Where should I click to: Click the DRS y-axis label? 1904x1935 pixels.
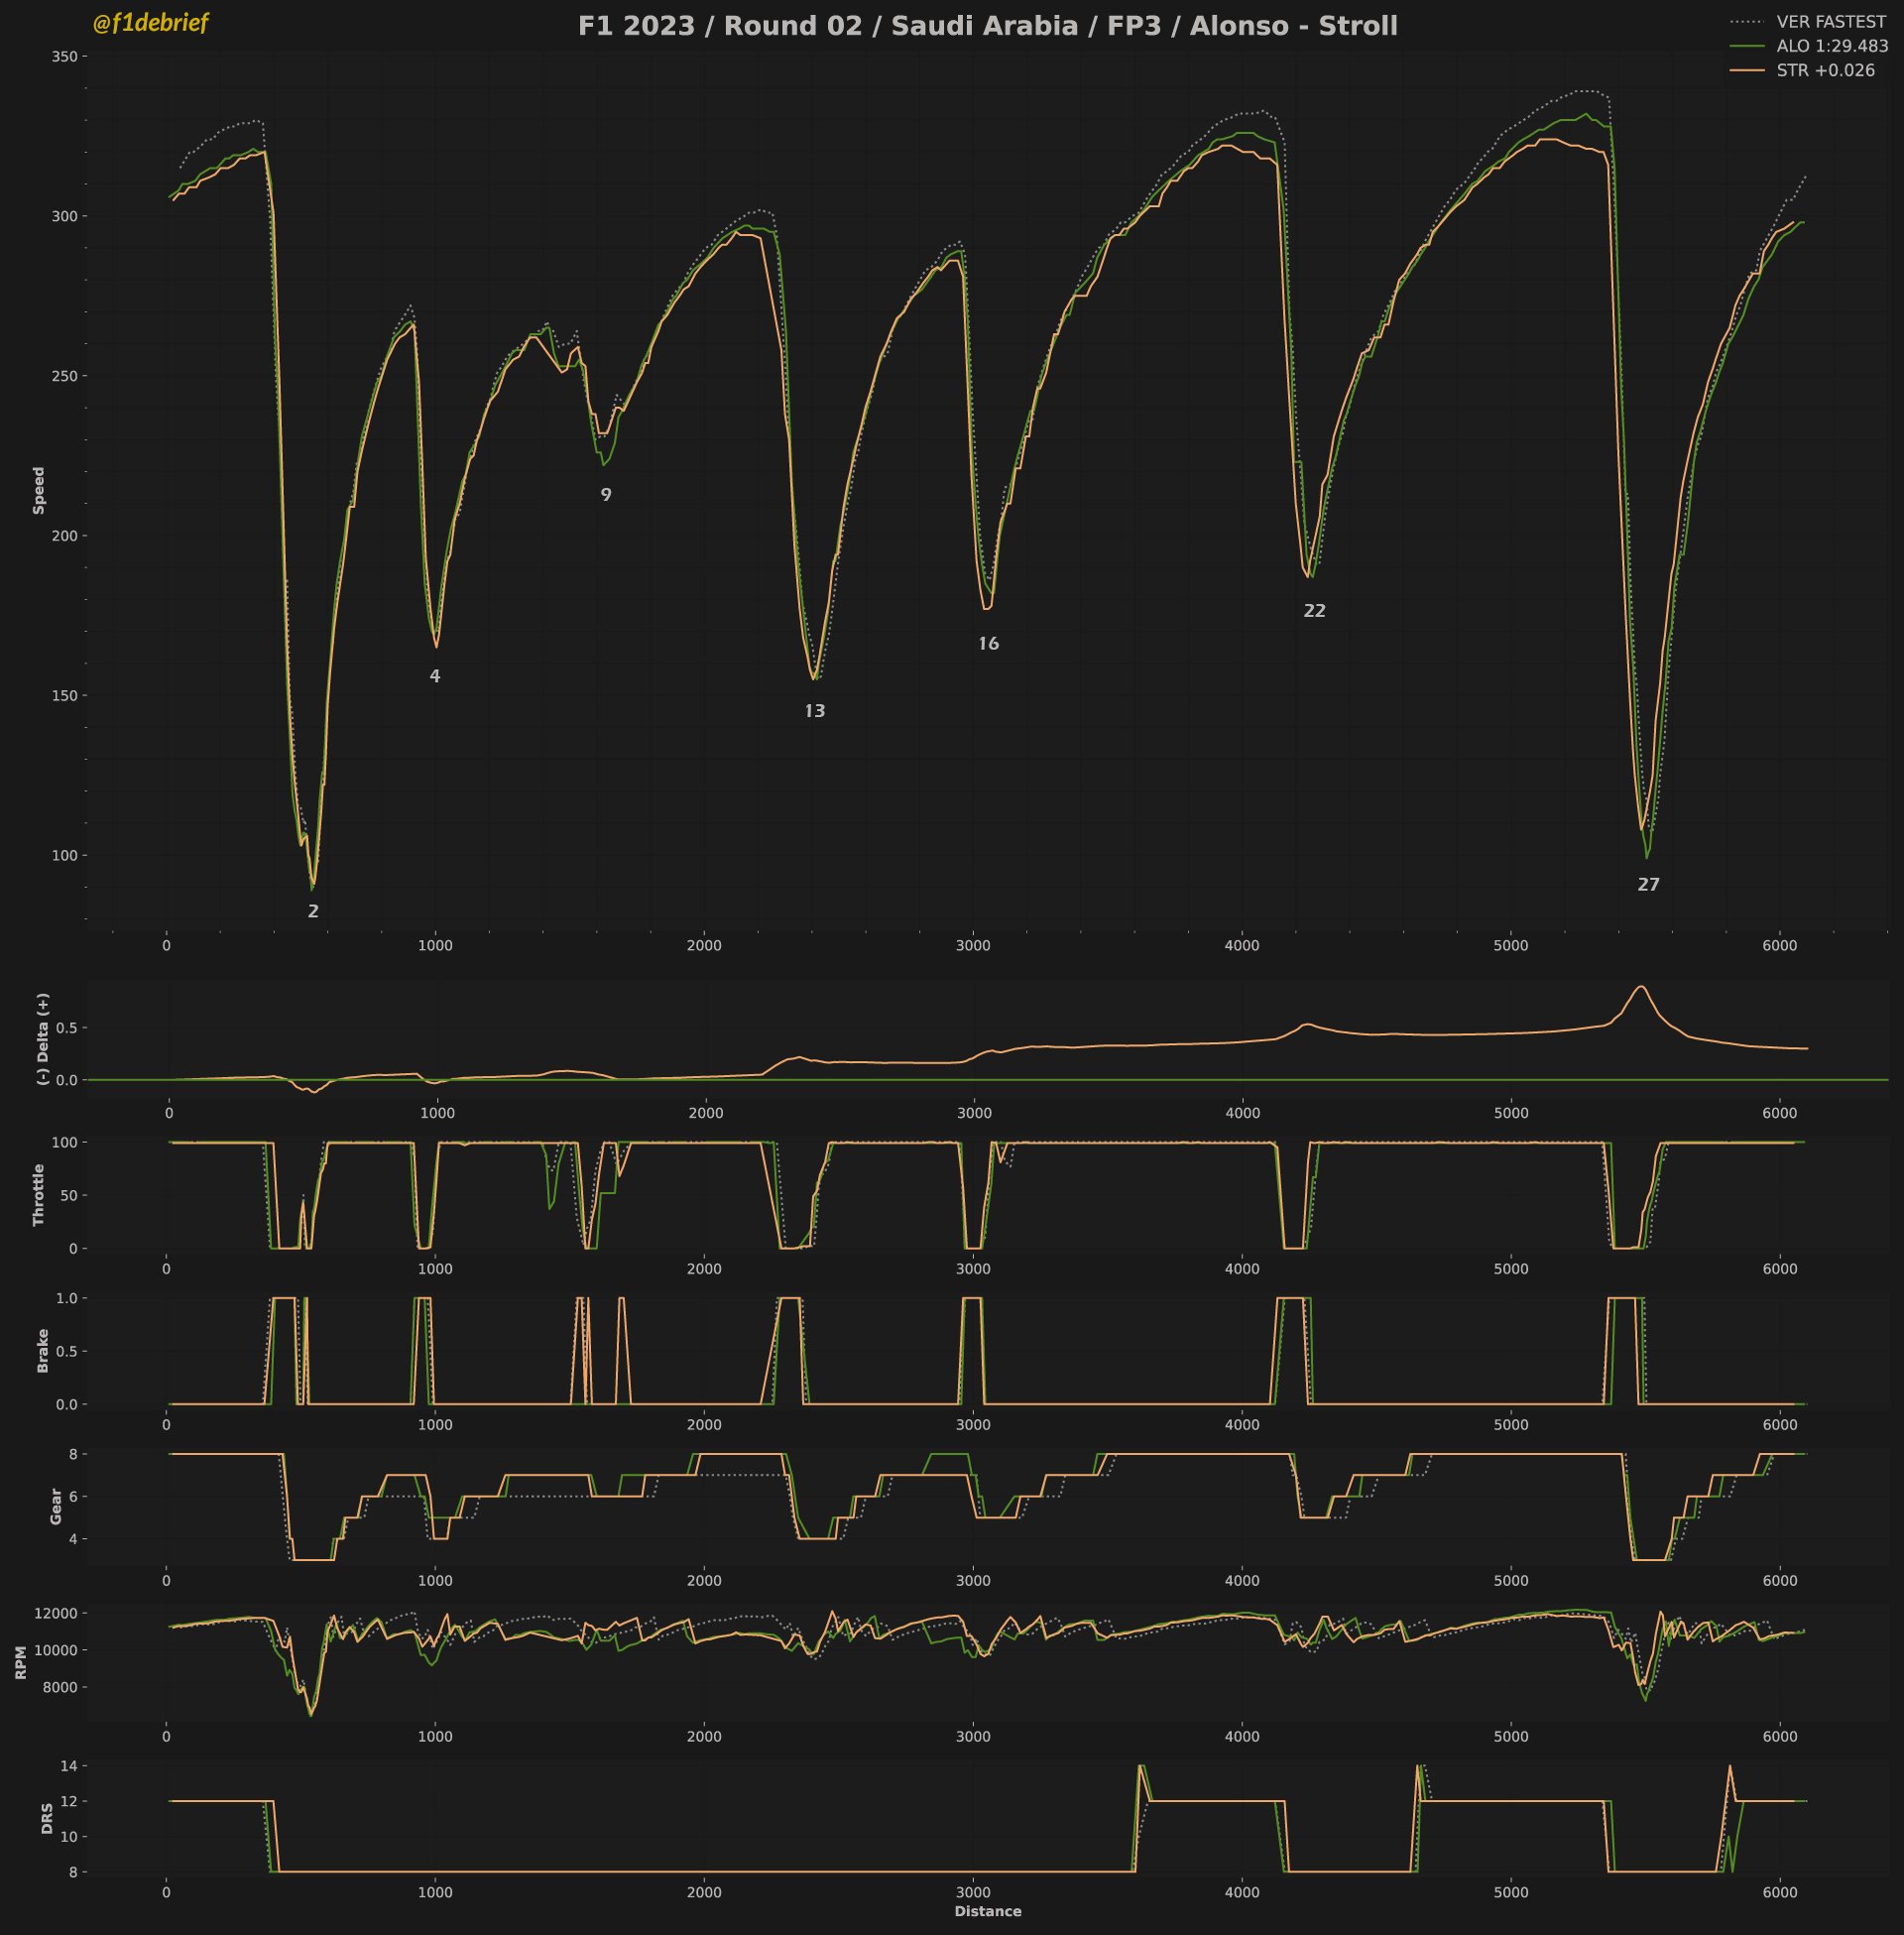47,1818
